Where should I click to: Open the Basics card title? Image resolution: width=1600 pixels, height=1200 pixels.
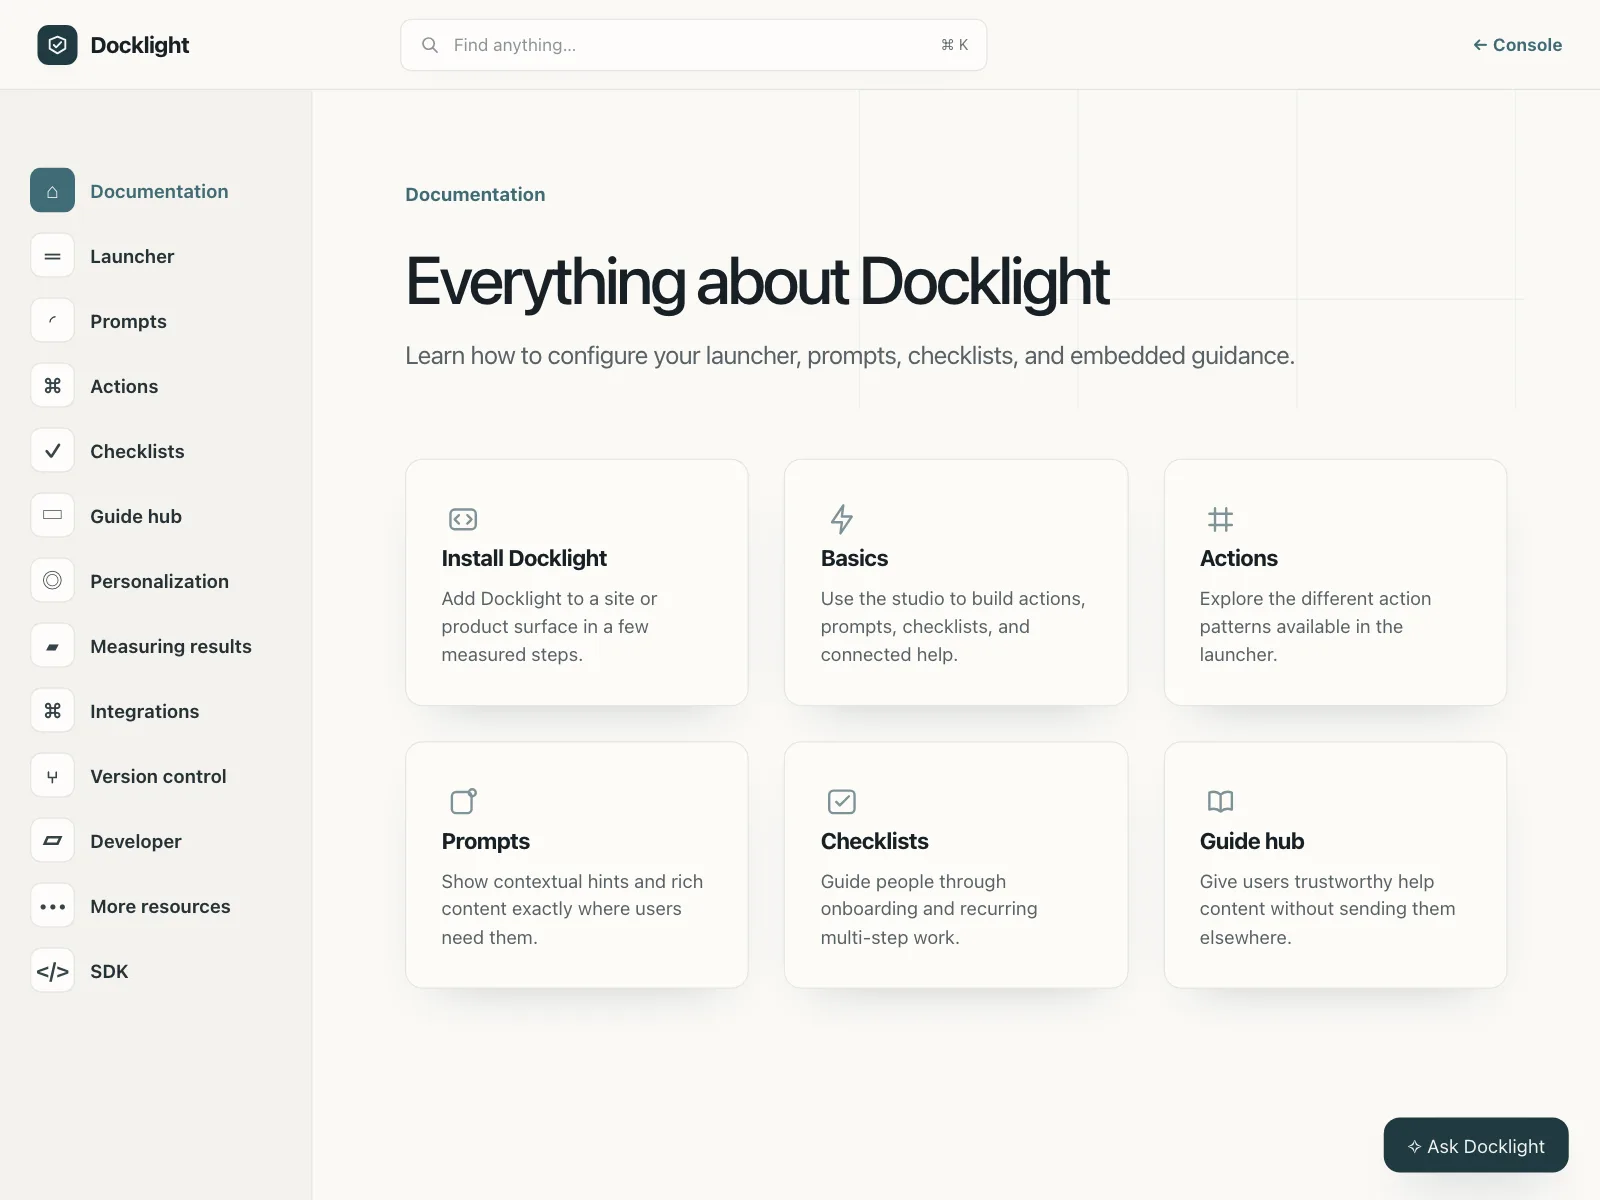tap(854, 558)
